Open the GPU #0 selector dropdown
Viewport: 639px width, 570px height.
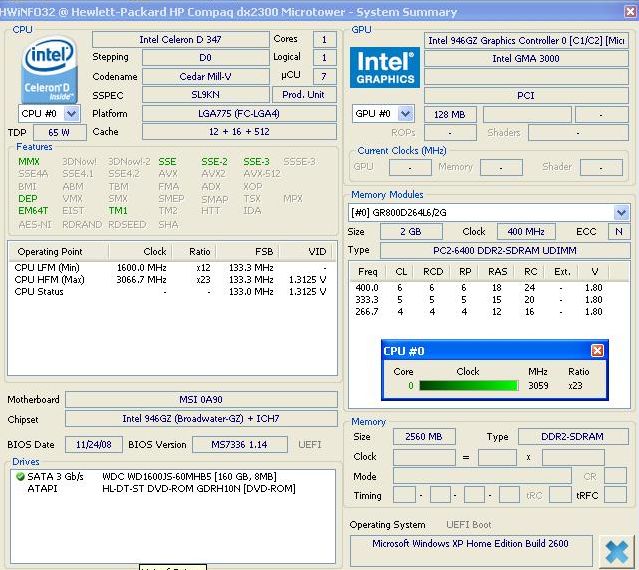pyautogui.click(x=405, y=113)
